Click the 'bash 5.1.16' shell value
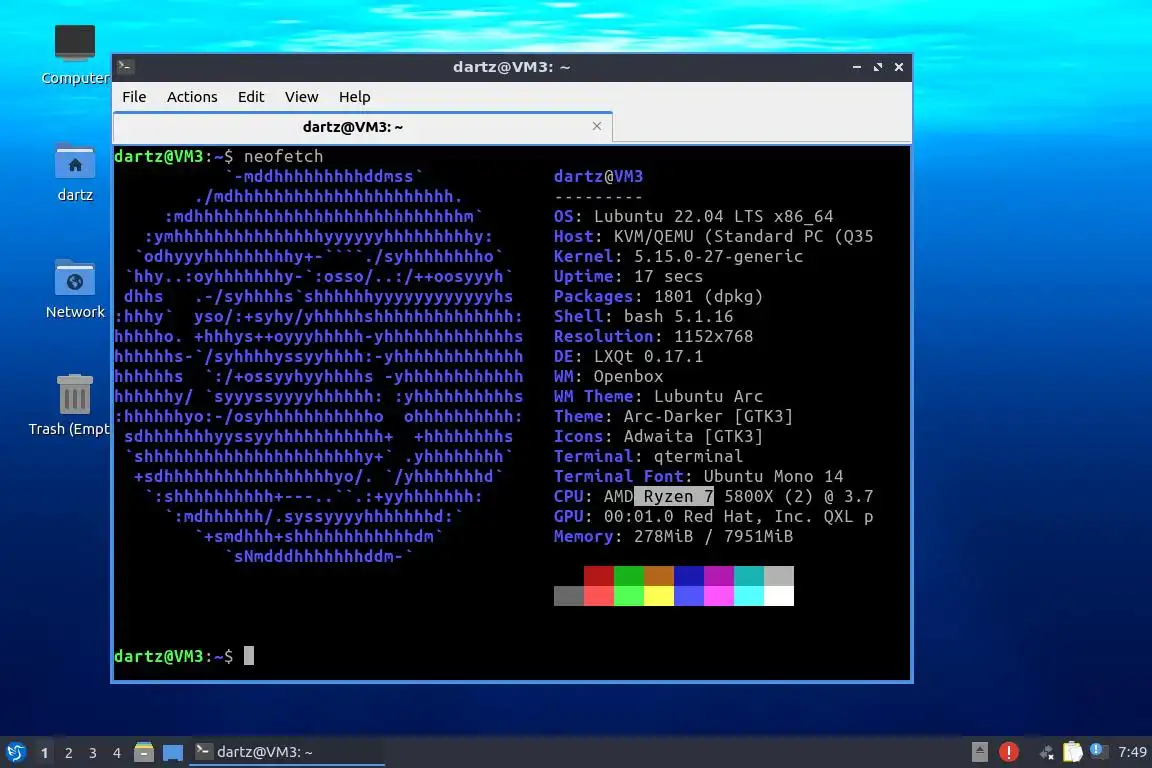This screenshot has width=1152, height=768. point(678,316)
